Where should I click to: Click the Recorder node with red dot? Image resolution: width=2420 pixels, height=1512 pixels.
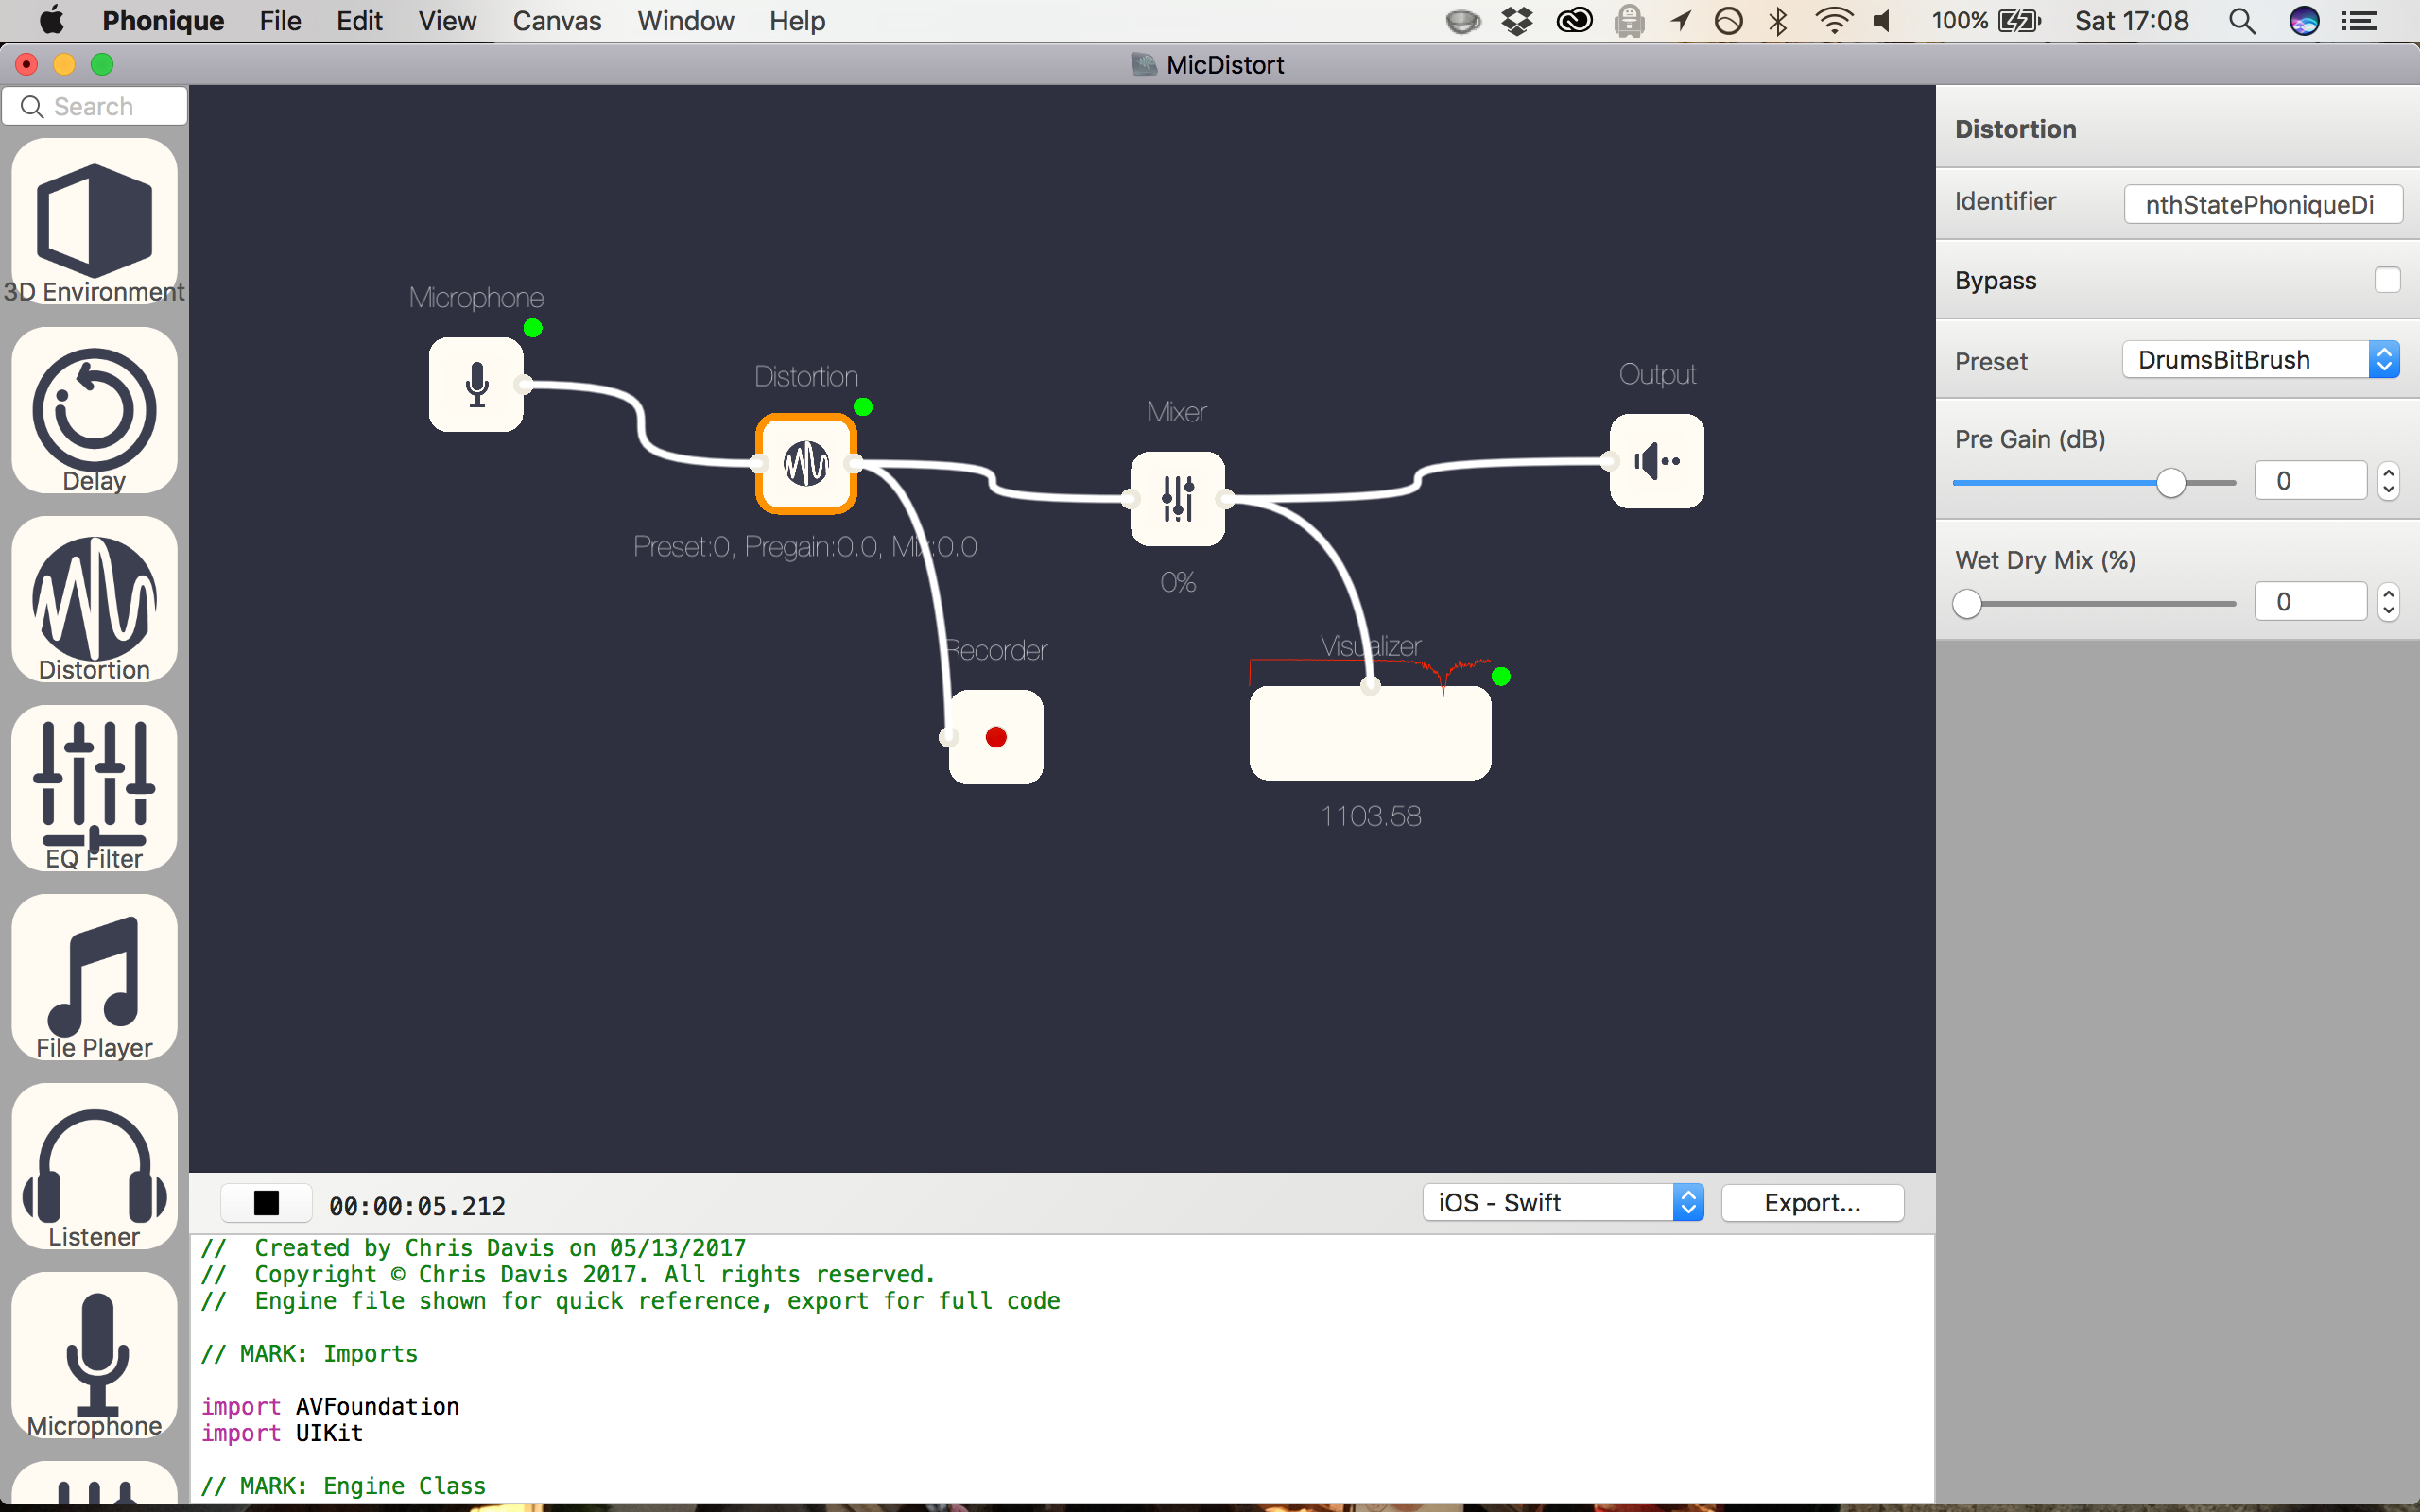pyautogui.click(x=995, y=737)
